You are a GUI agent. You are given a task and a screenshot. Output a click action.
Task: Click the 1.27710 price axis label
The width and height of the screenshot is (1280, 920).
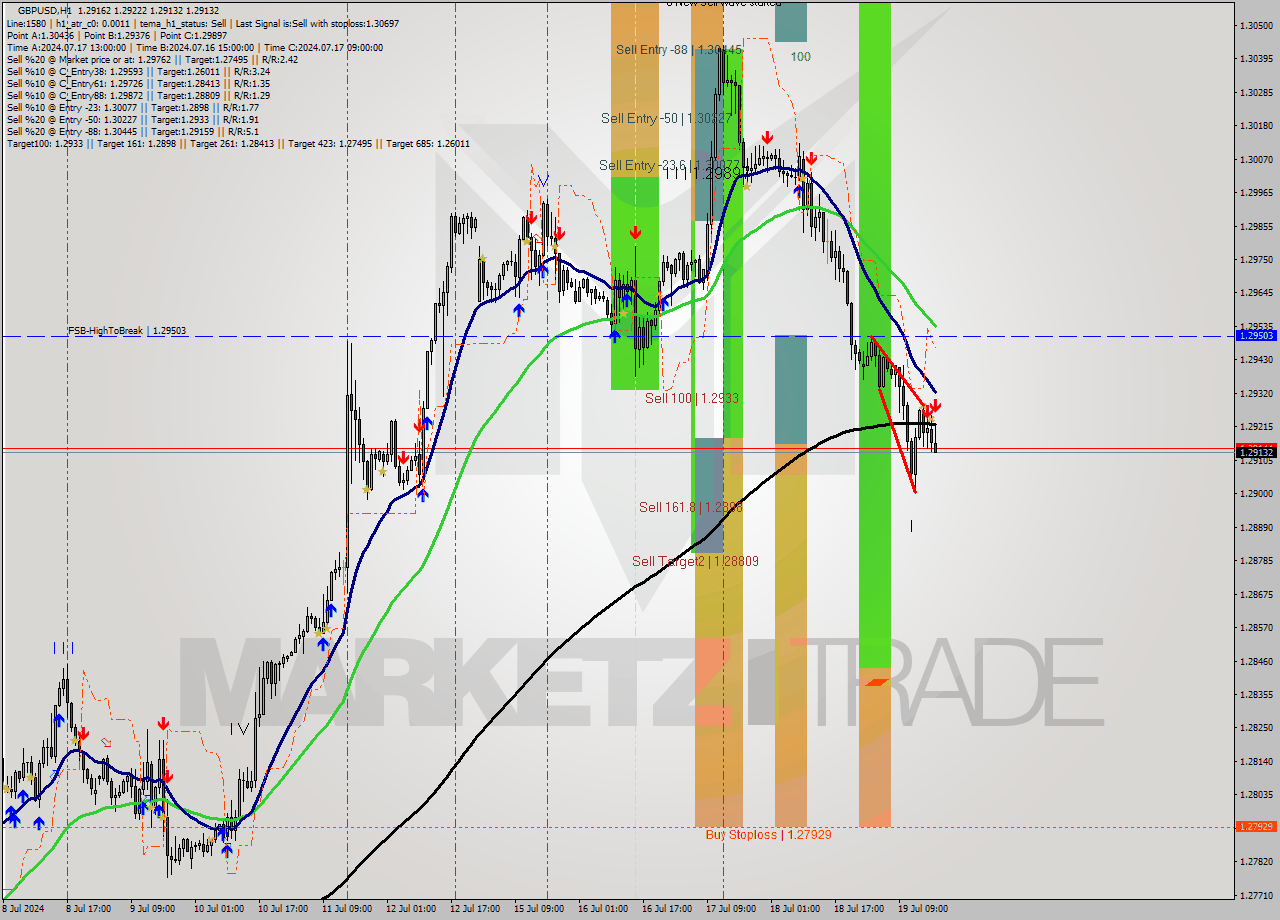1256,895
